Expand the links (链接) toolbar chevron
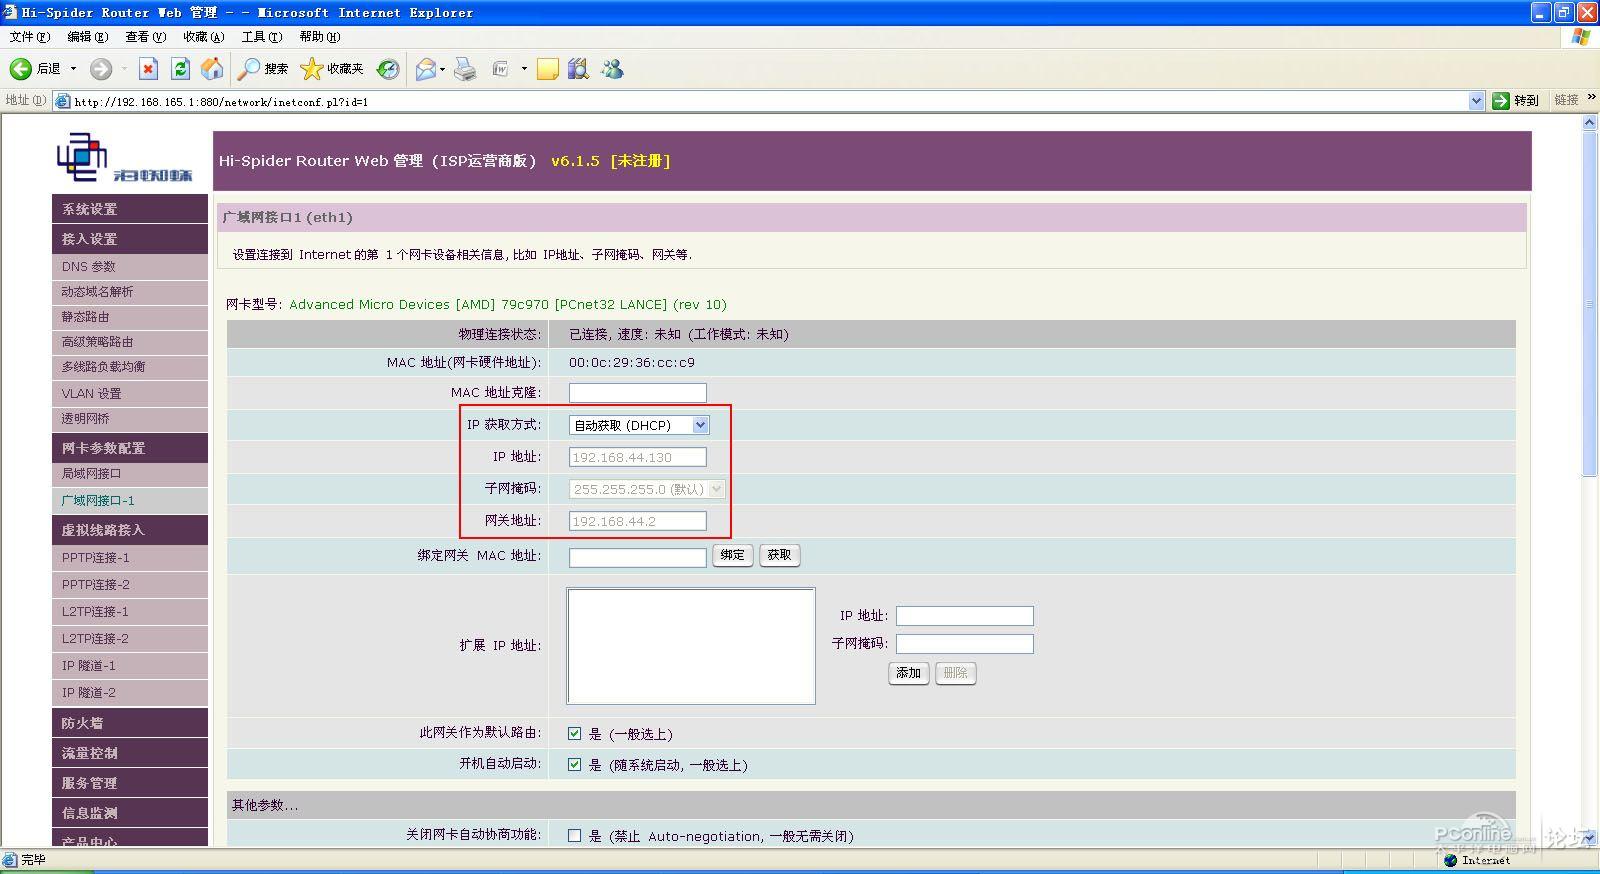 coord(1591,97)
